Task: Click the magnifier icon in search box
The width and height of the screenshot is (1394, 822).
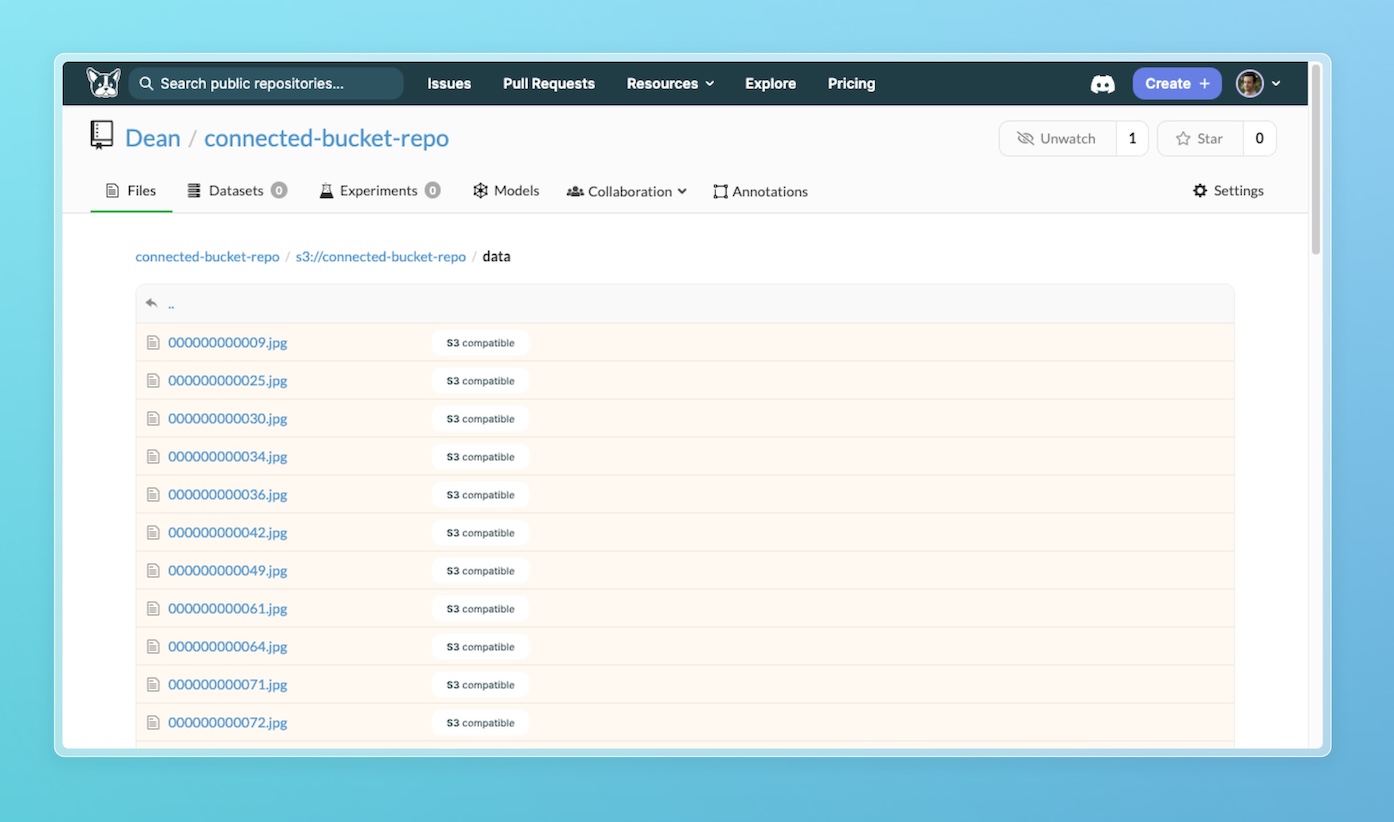Action: [147, 84]
